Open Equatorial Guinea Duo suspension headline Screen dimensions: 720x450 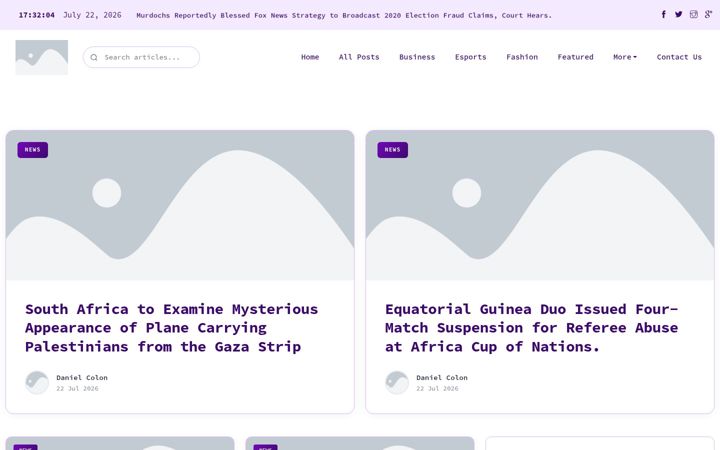pyautogui.click(x=532, y=328)
